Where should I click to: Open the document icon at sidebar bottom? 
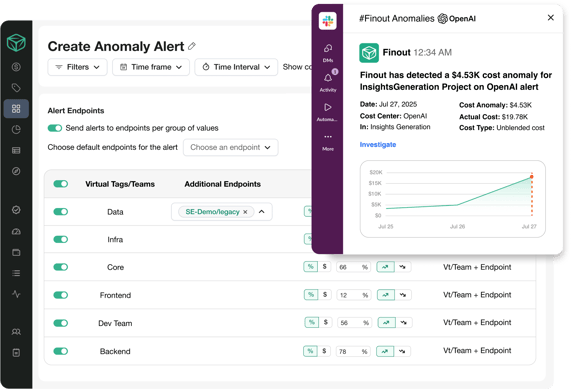[x=16, y=353]
